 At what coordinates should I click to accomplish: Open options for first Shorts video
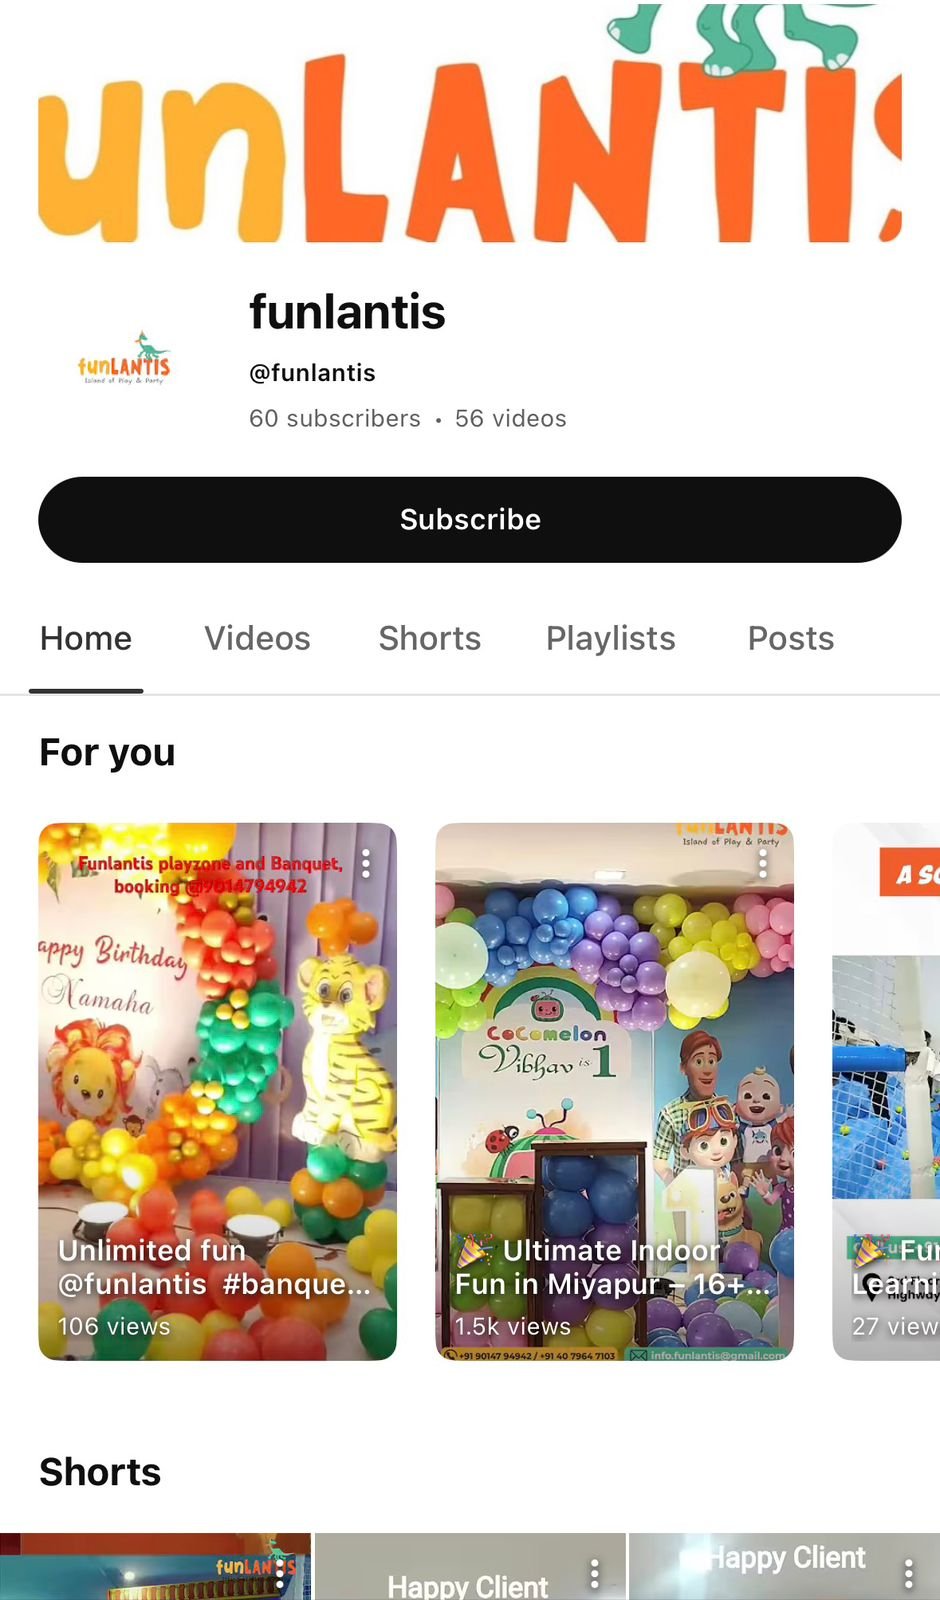click(x=280, y=1574)
